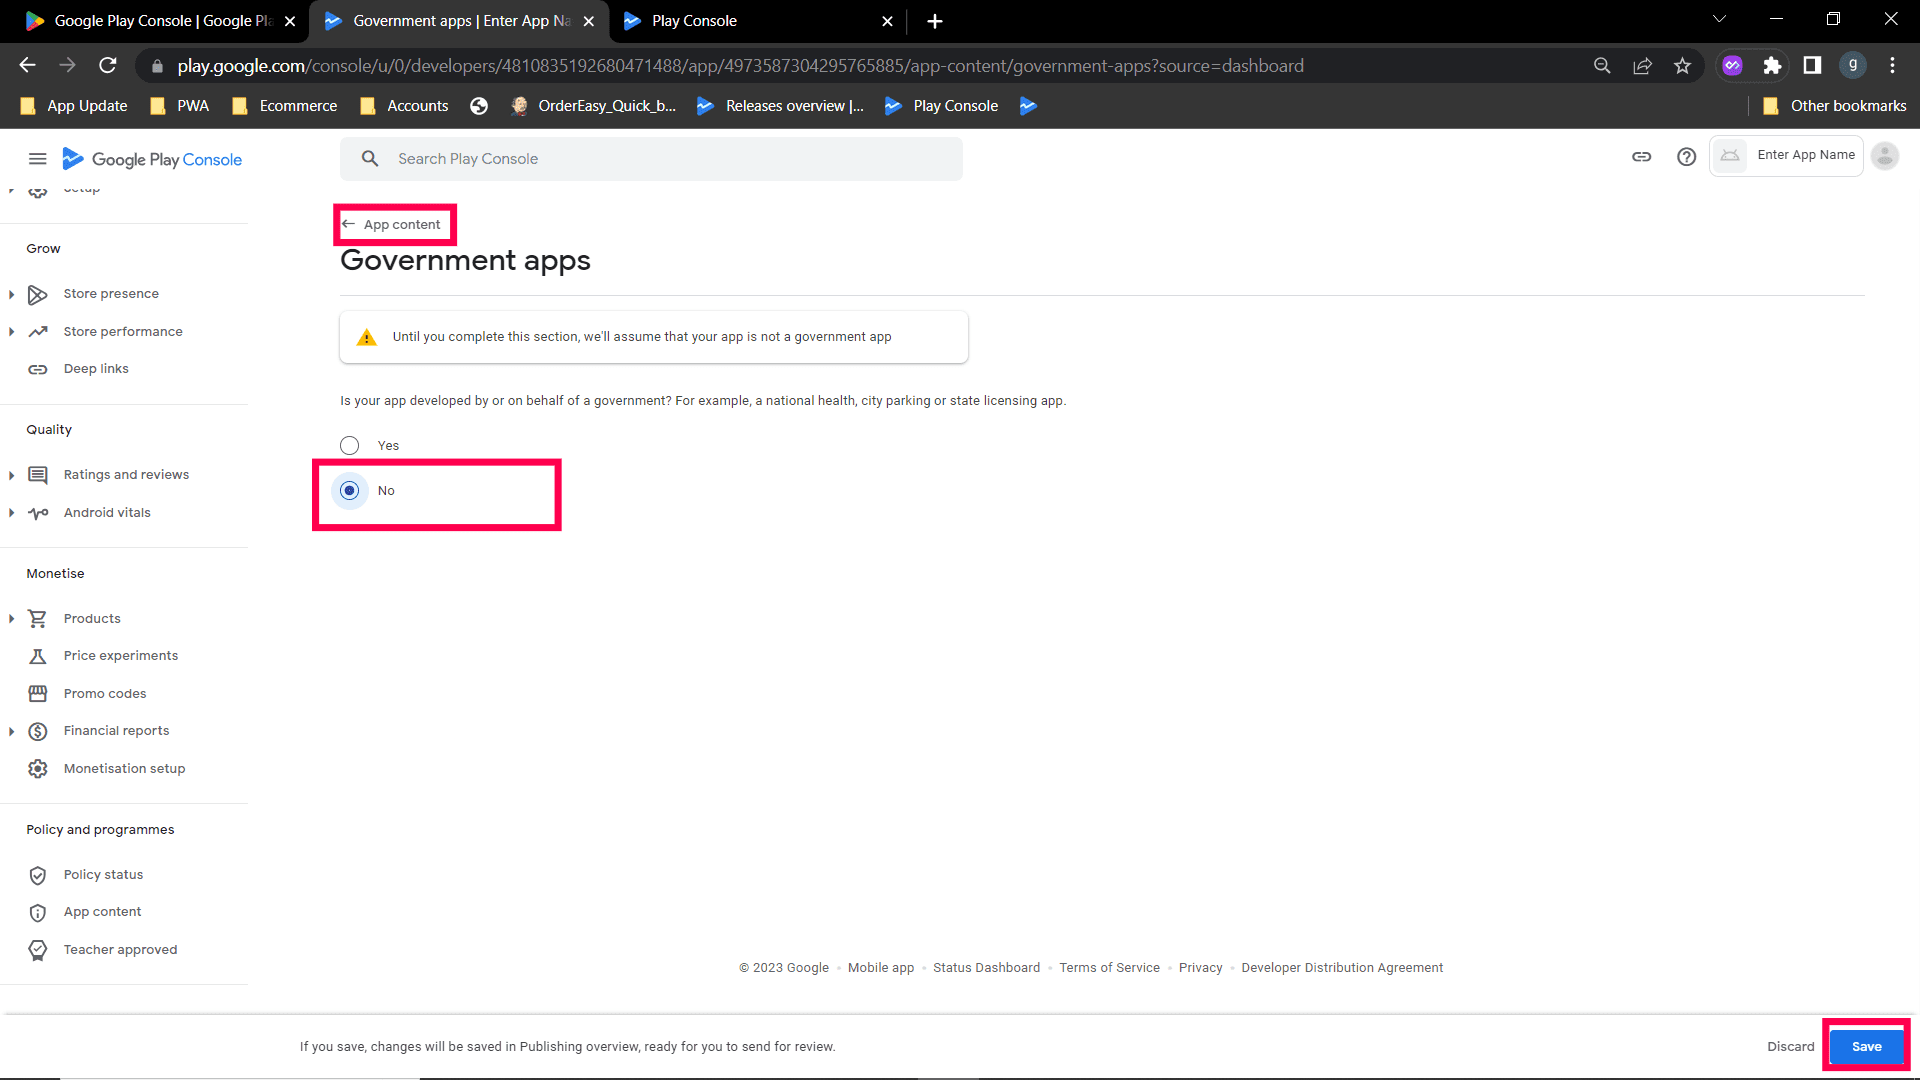Click the Price experiments flask icon
The width and height of the screenshot is (1920, 1080).
coord(38,656)
